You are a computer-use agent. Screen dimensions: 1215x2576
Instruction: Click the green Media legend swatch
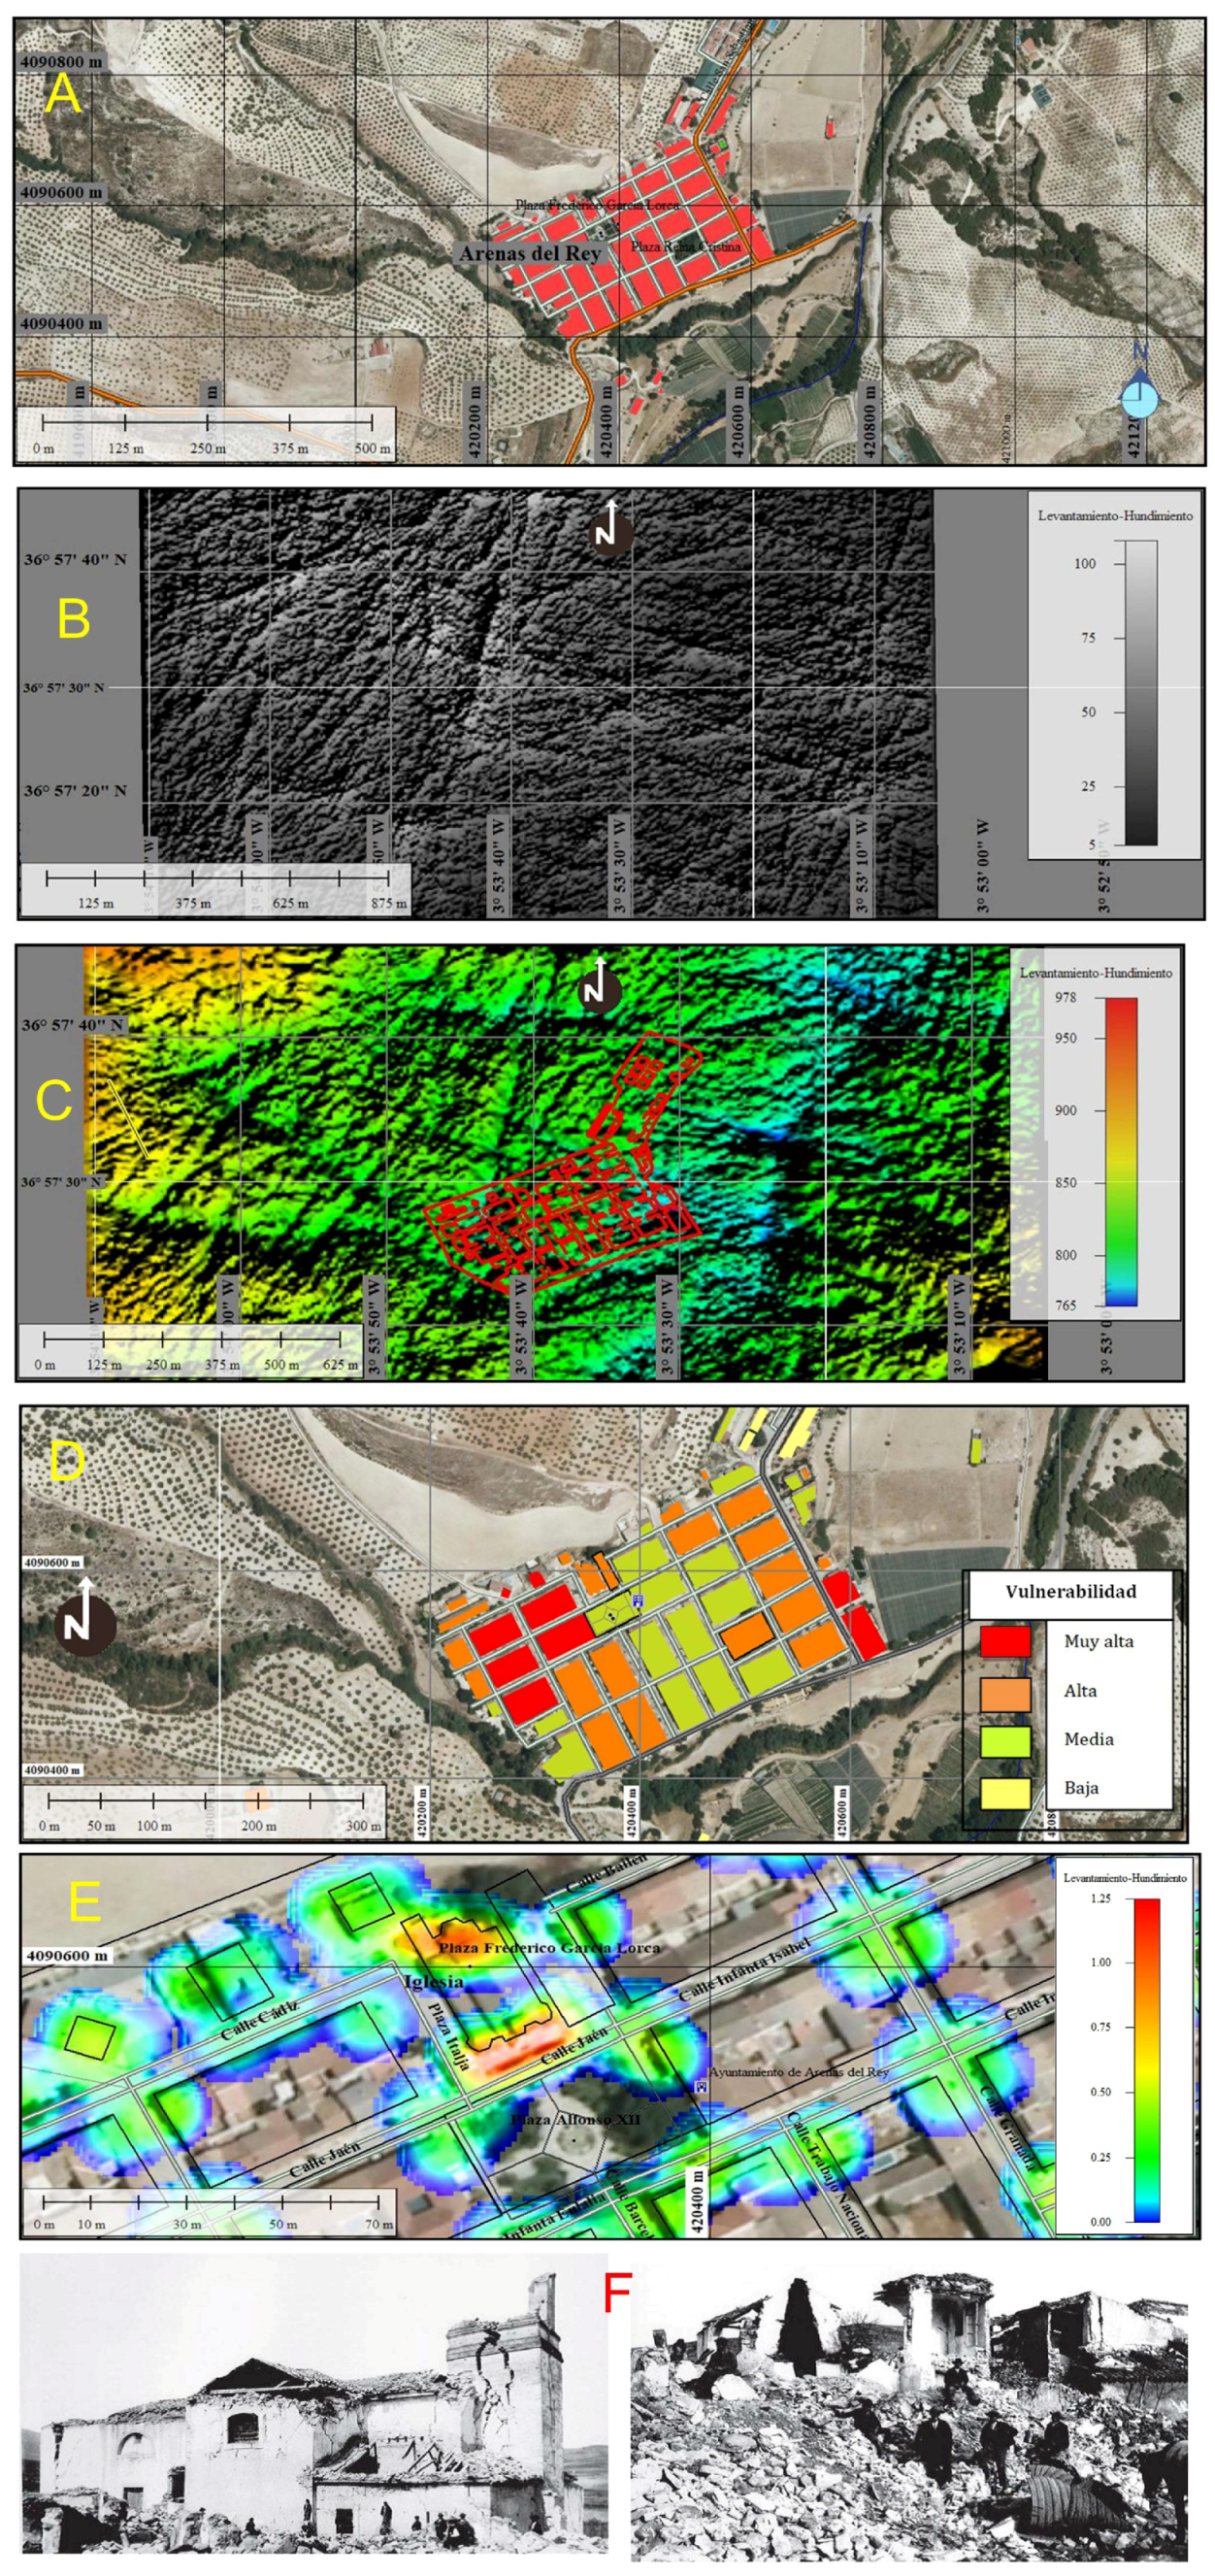click(x=1005, y=1741)
